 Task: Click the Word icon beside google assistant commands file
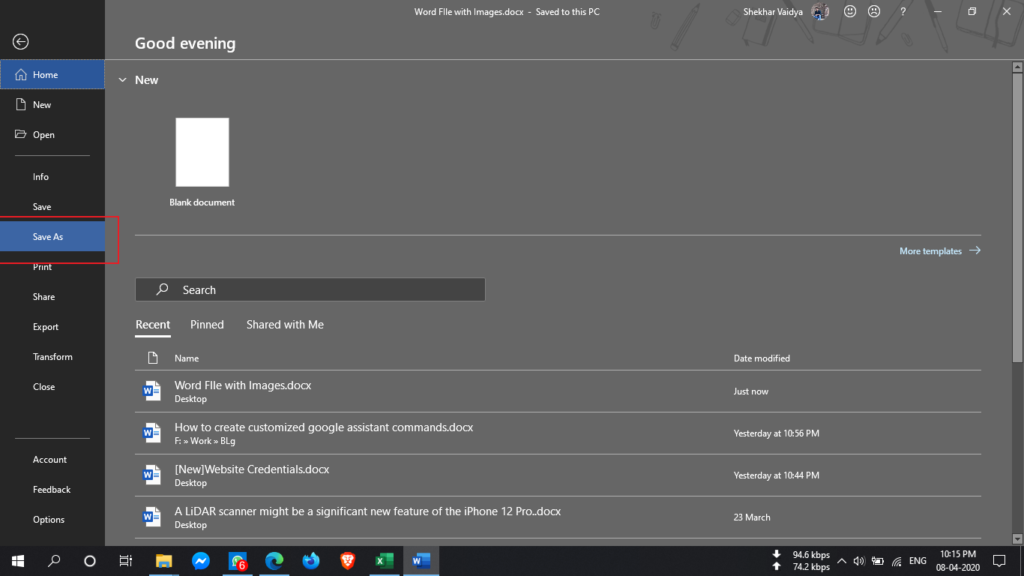pyautogui.click(x=151, y=432)
